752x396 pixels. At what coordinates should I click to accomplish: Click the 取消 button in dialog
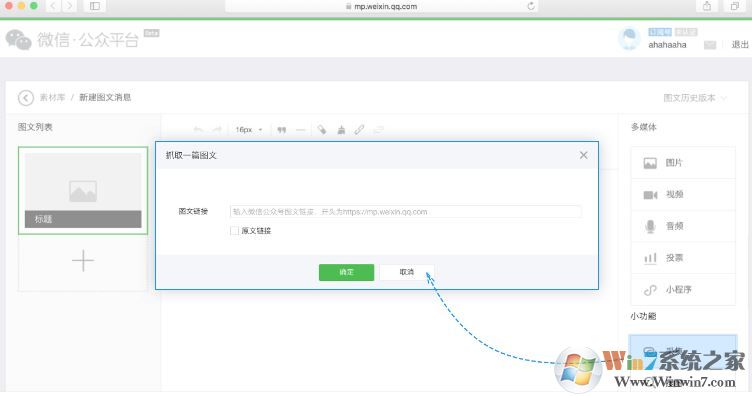pyautogui.click(x=407, y=272)
